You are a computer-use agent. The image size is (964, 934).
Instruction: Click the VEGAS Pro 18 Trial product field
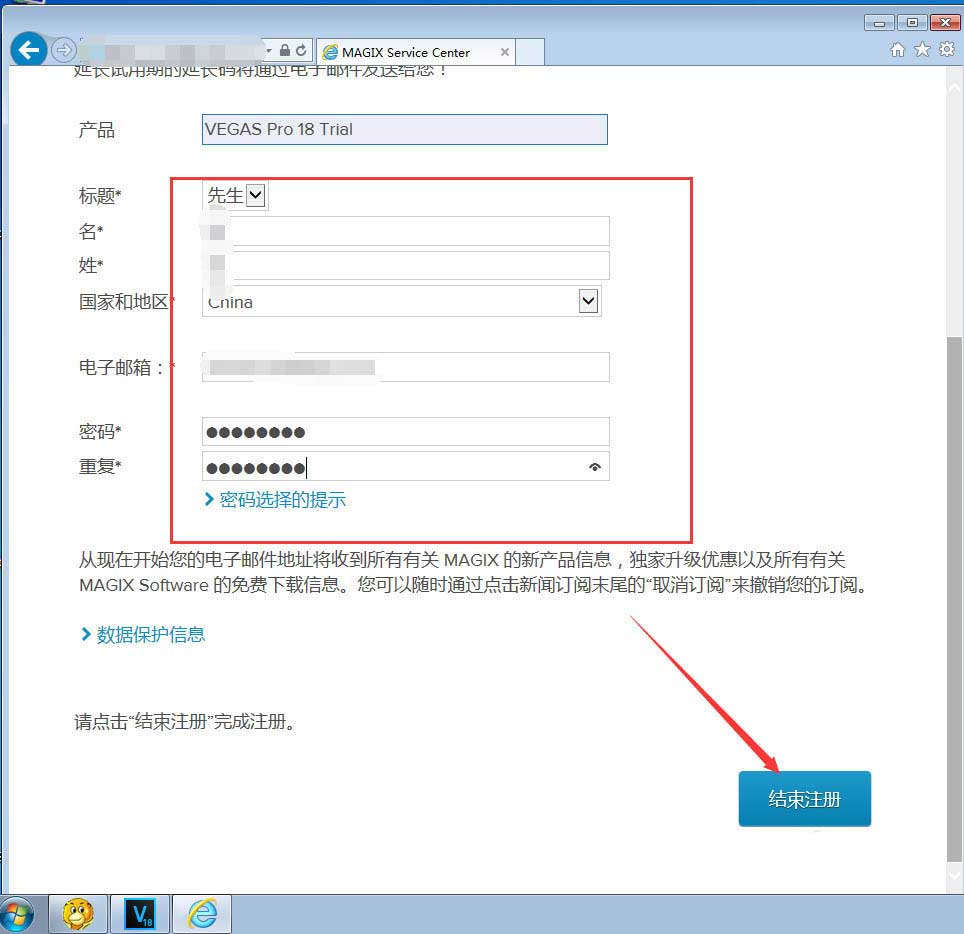pos(405,129)
